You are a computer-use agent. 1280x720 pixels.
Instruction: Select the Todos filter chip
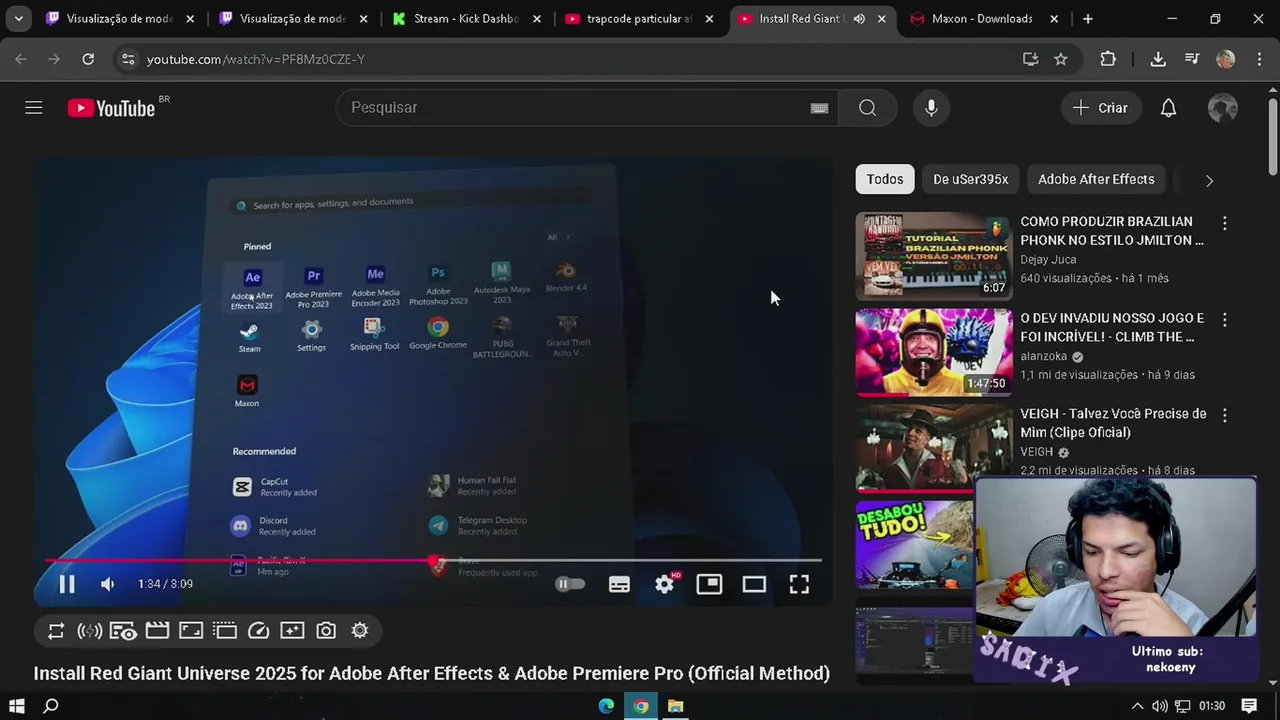(885, 179)
